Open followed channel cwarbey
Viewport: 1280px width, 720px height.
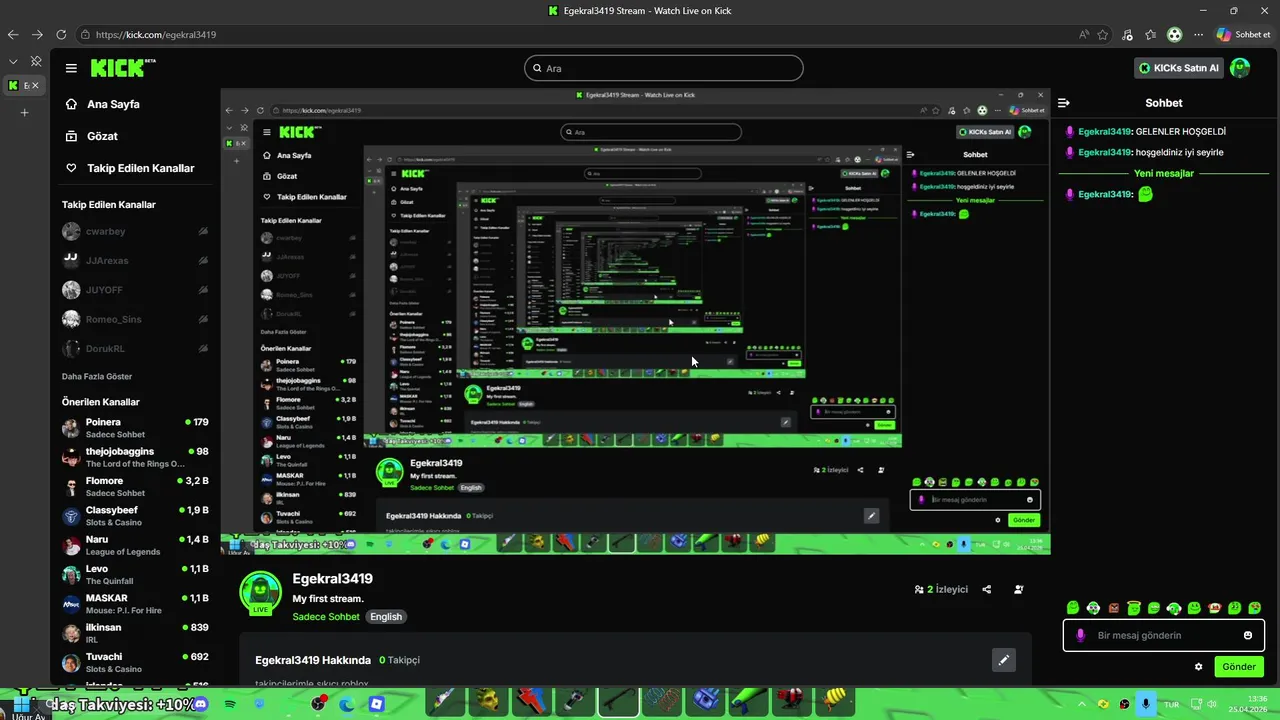tap(135, 231)
